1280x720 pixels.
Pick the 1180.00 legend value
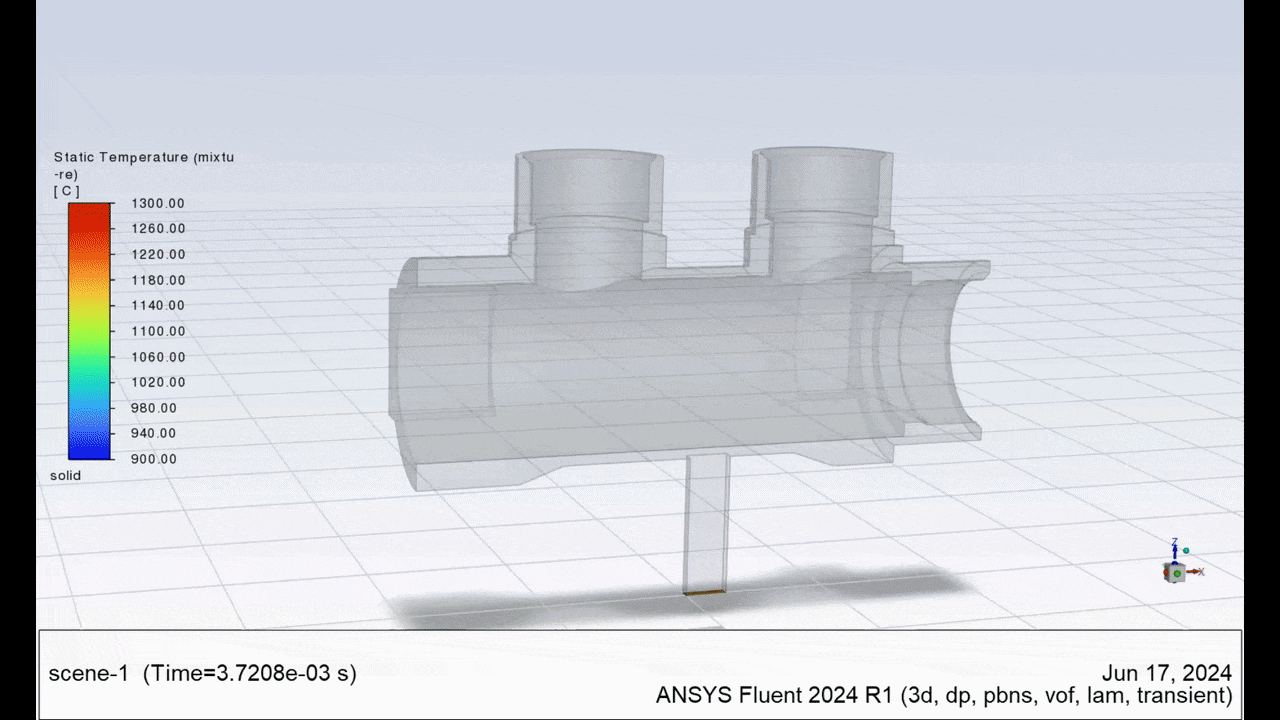(x=159, y=280)
